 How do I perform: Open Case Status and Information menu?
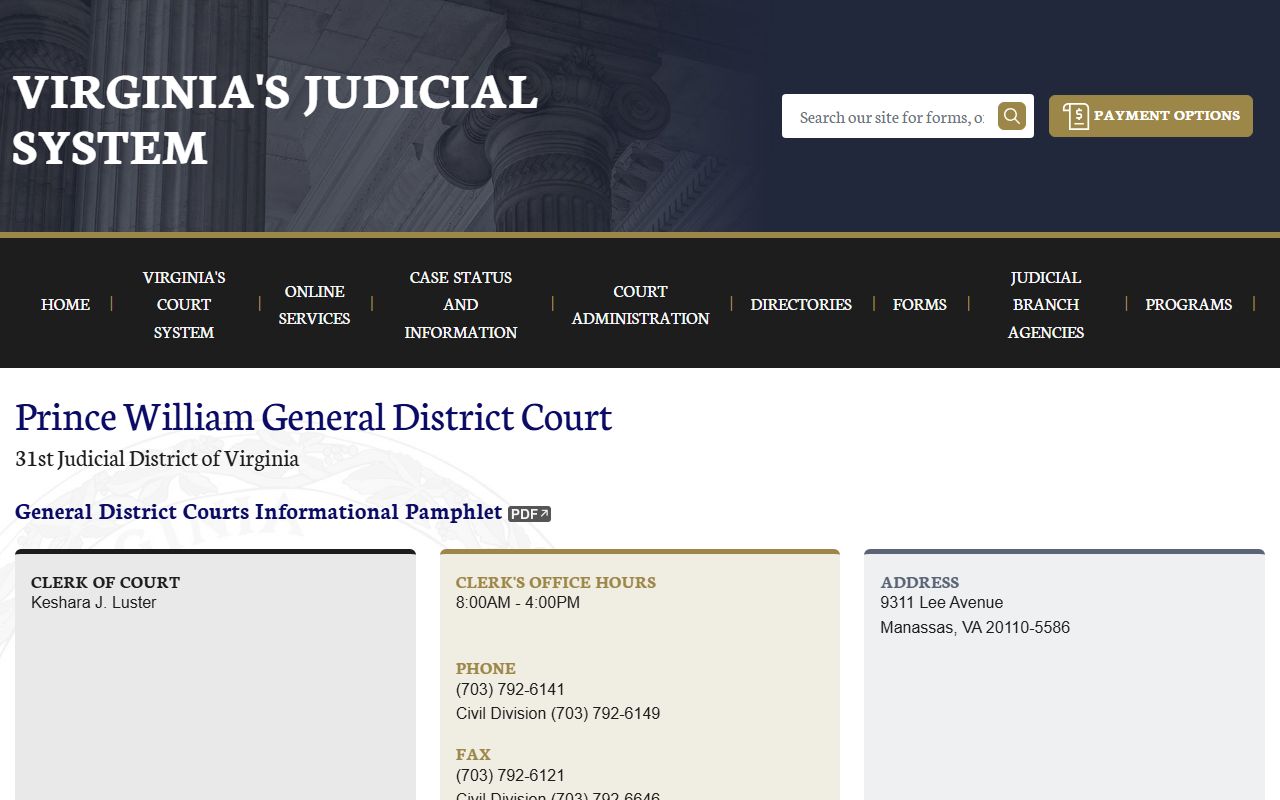[461, 304]
